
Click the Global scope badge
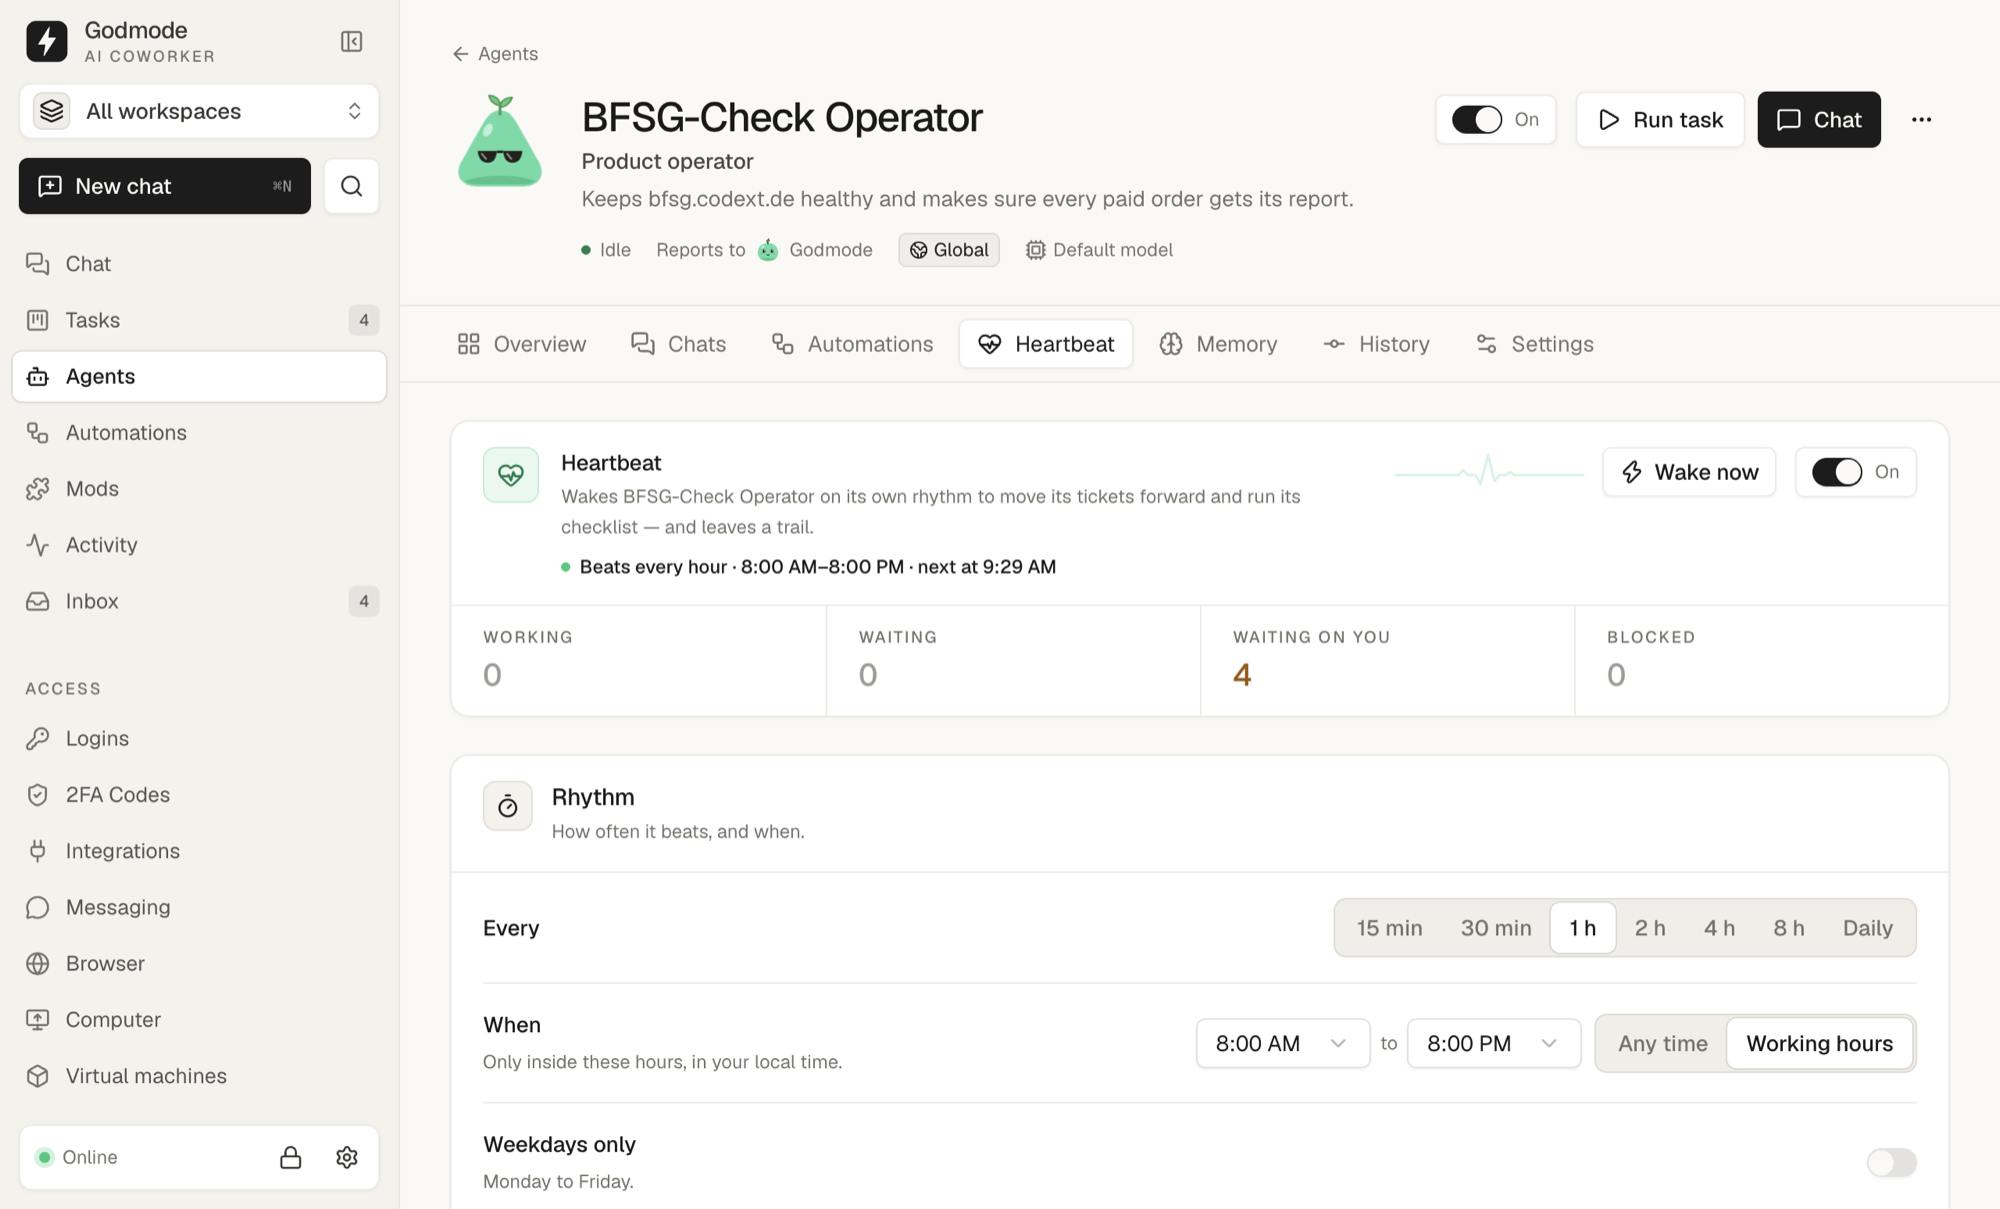pyautogui.click(x=949, y=250)
